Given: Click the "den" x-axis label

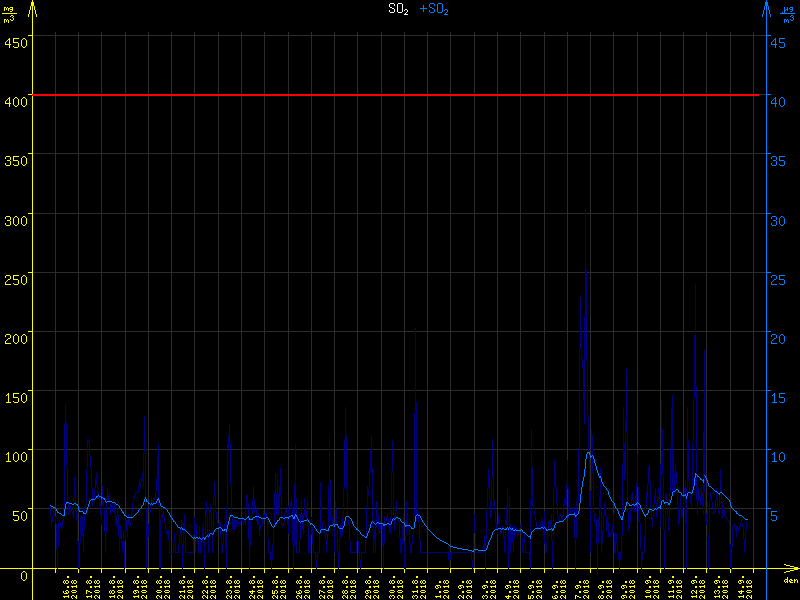Looking at the screenshot, I should [x=789, y=580].
